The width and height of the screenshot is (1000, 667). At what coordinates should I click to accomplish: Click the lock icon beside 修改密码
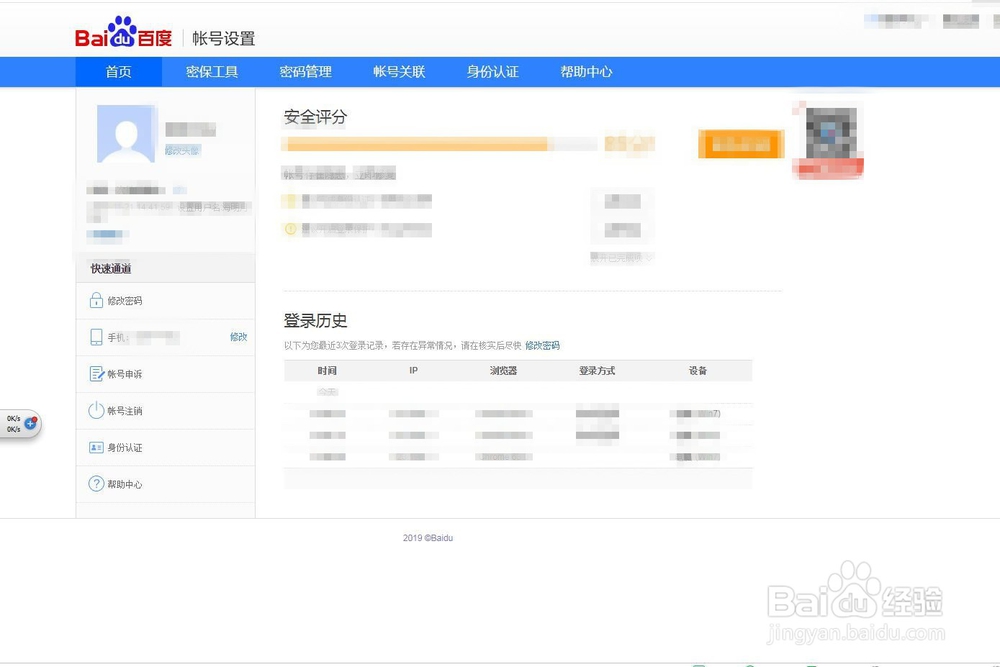coord(96,300)
